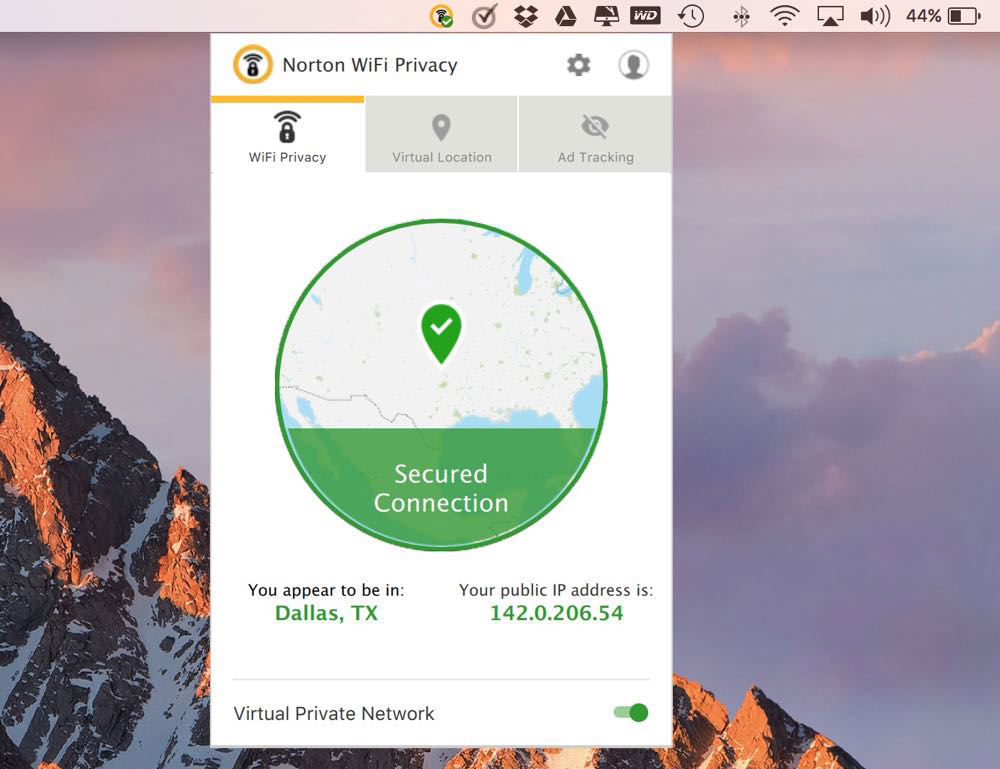Open the Wi-Fi network menu
Viewport: 1000px width, 769px height.
coord(784,16)
